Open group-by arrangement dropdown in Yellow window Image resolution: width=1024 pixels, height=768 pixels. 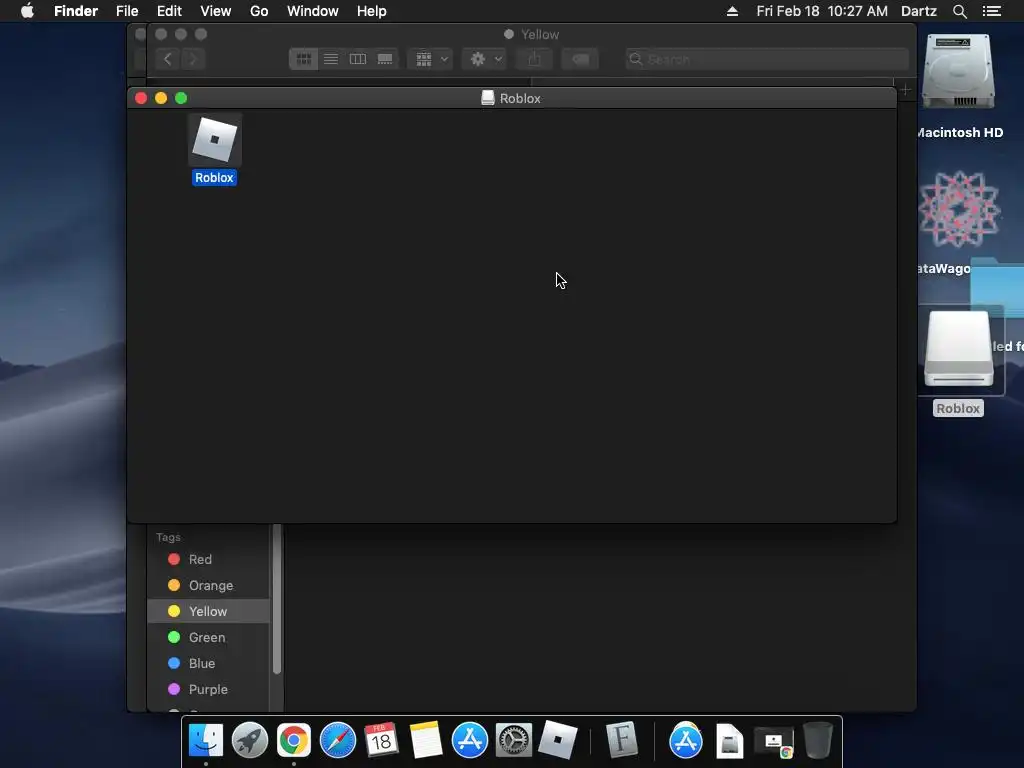pos(430,59)
